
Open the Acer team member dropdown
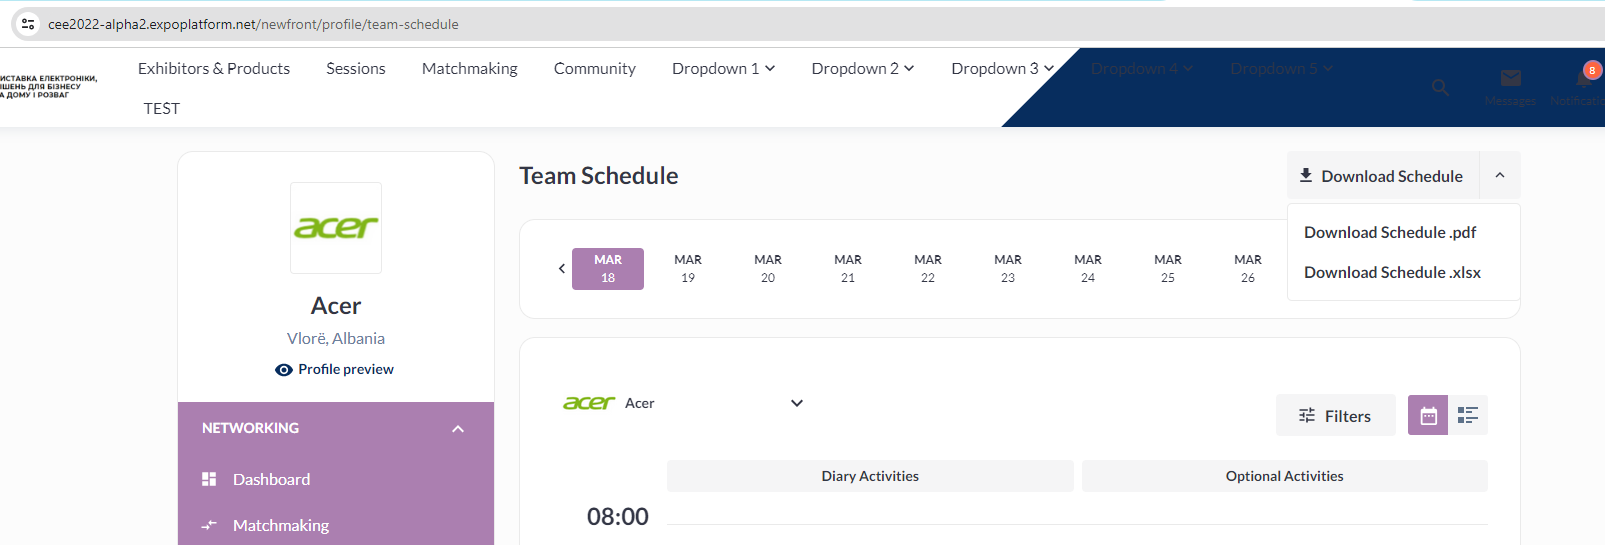point(797,403)
